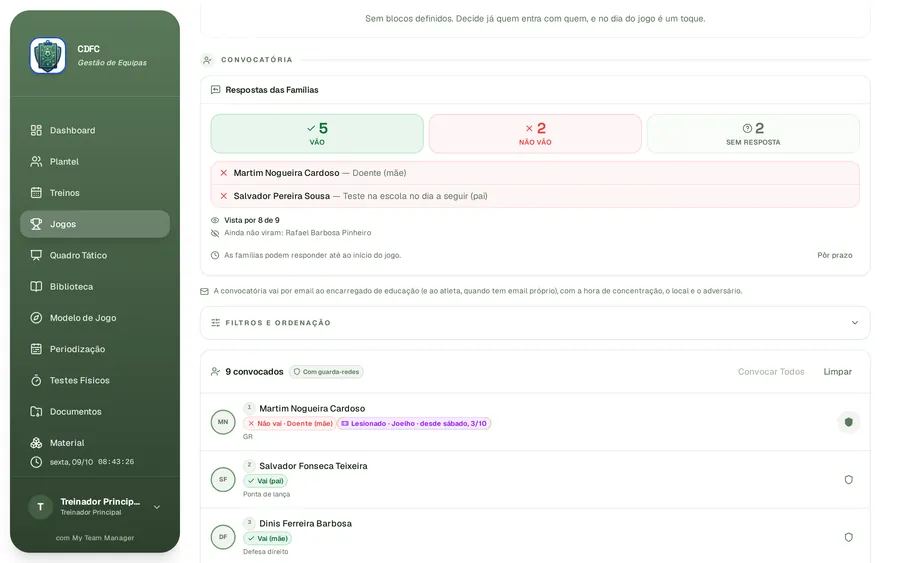
Task: Select the Quadro Tático board icon
Action: point(36,255)
